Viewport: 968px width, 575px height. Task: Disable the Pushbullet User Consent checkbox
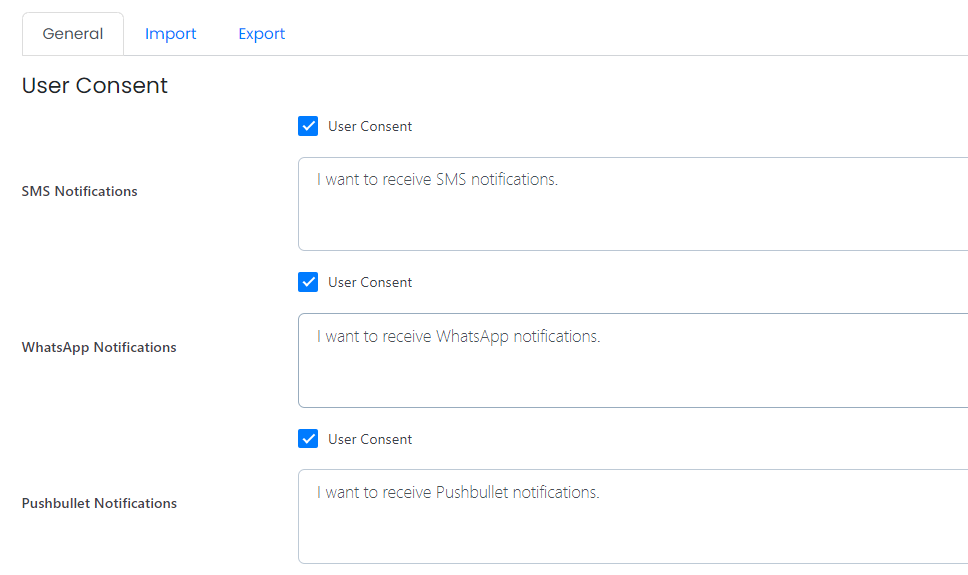308,439
